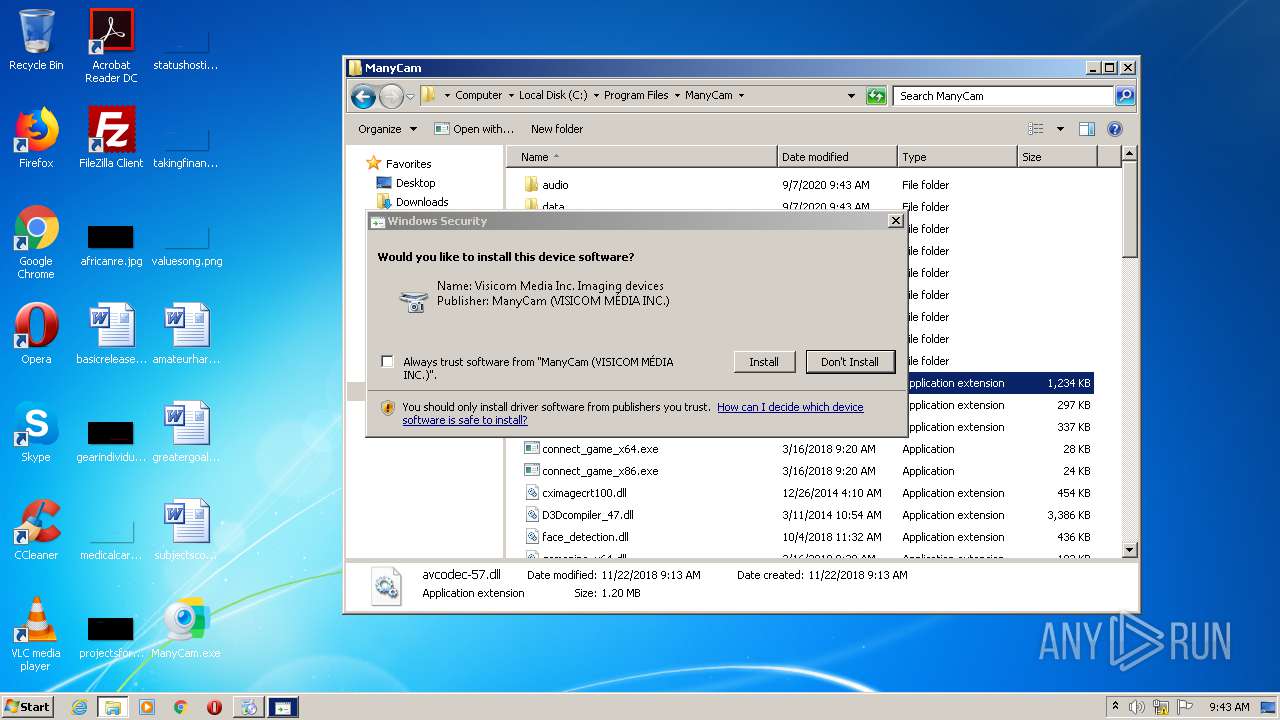Sort by Name column header
This screenshot has height=720, width=1280.
pos(642,157)
